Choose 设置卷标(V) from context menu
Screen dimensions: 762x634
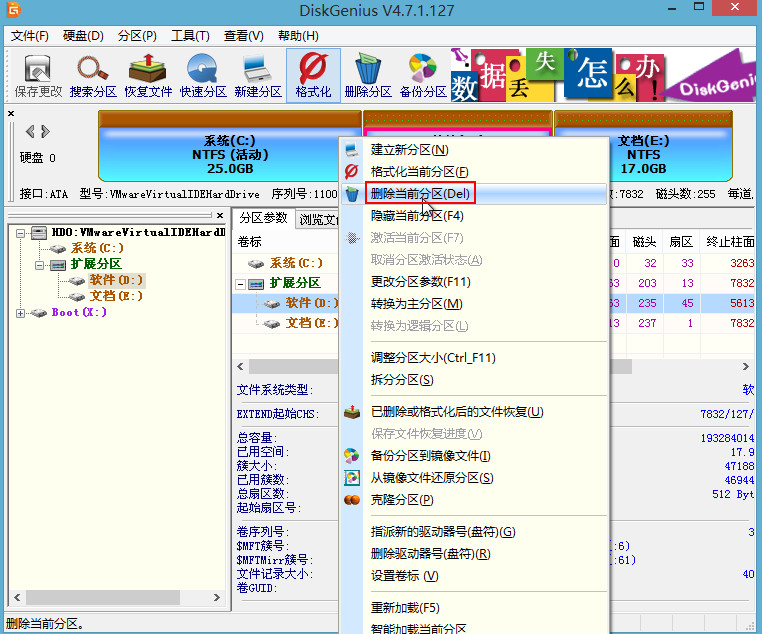(x=474, y=576)
